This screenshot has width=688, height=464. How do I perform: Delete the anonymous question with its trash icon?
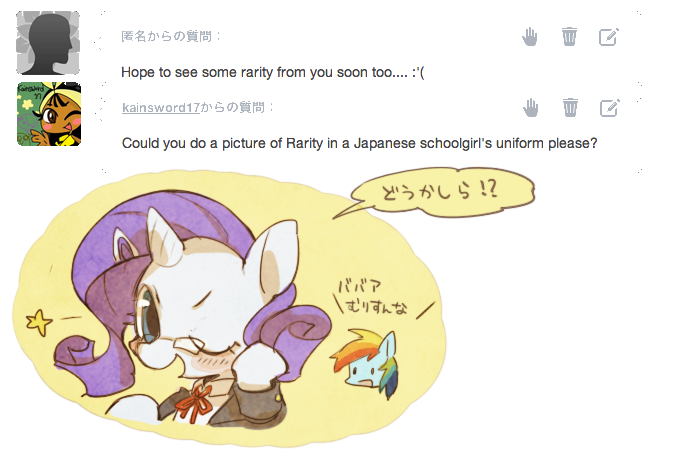point(569,36)
